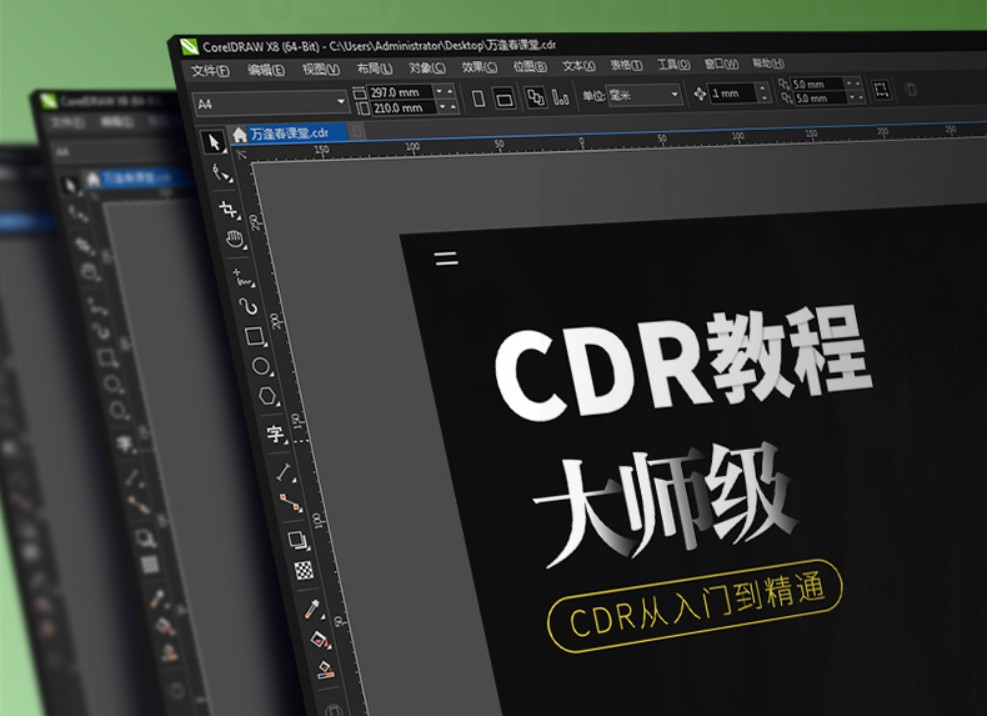The image size is (987, 716).
Task: Open the 视图 menu
Action: click(x=320, y=69)
